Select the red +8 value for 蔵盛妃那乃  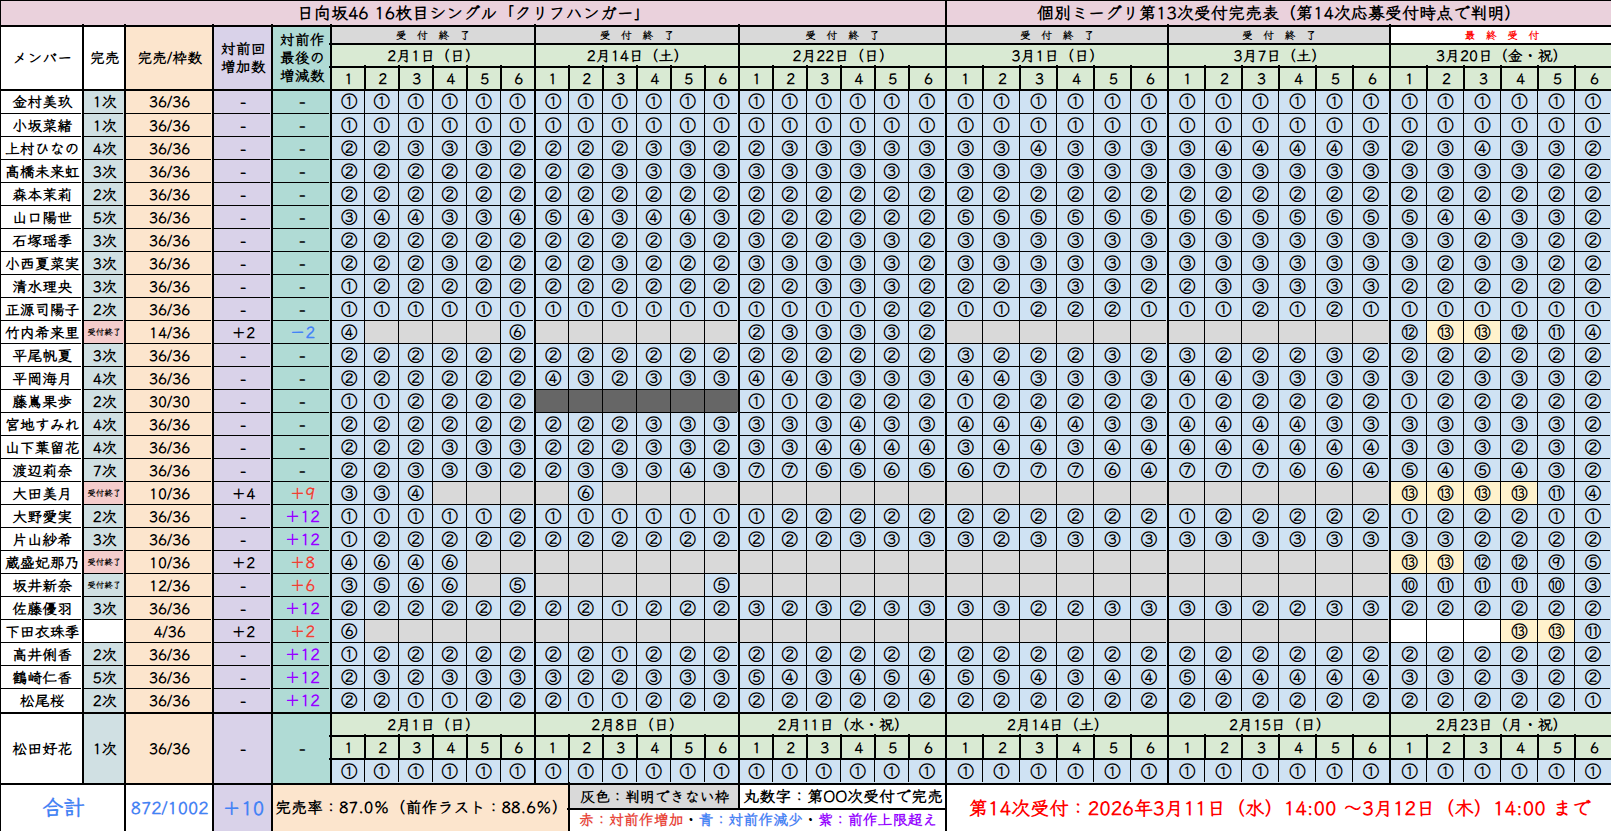pyautogui.click(x=302, y=563)
